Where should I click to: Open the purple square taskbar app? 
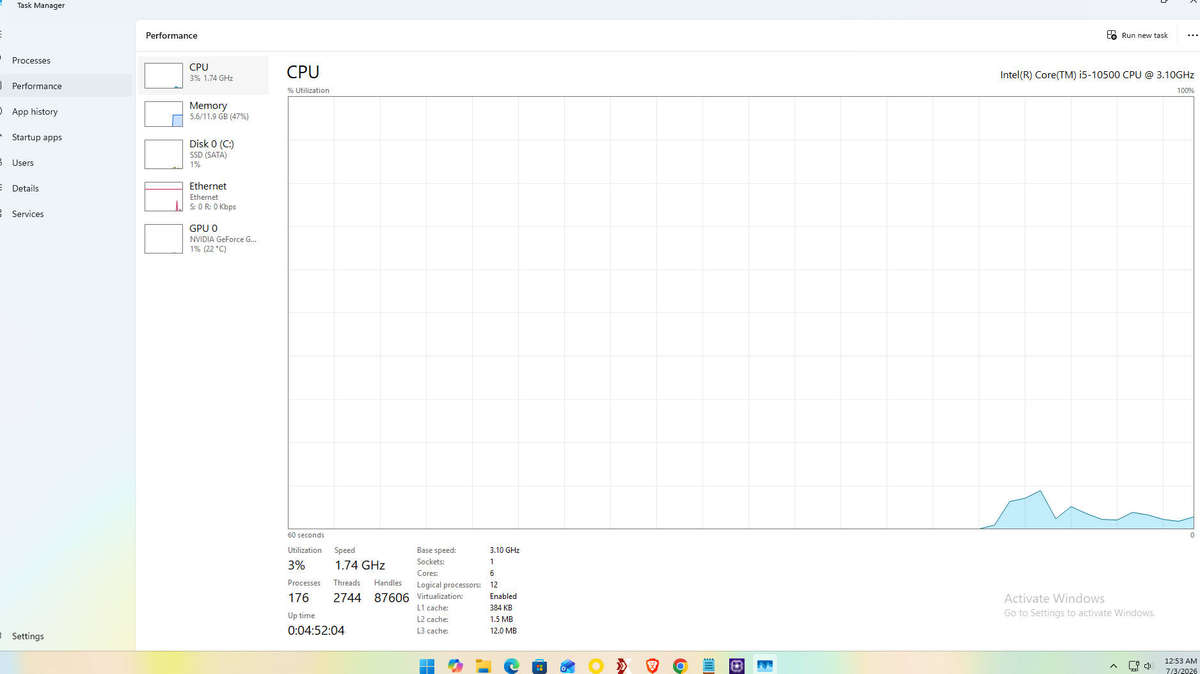click(x=737, y=665)
